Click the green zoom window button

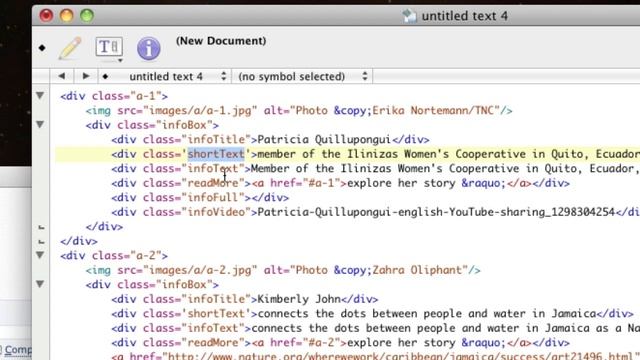[87, 16]
